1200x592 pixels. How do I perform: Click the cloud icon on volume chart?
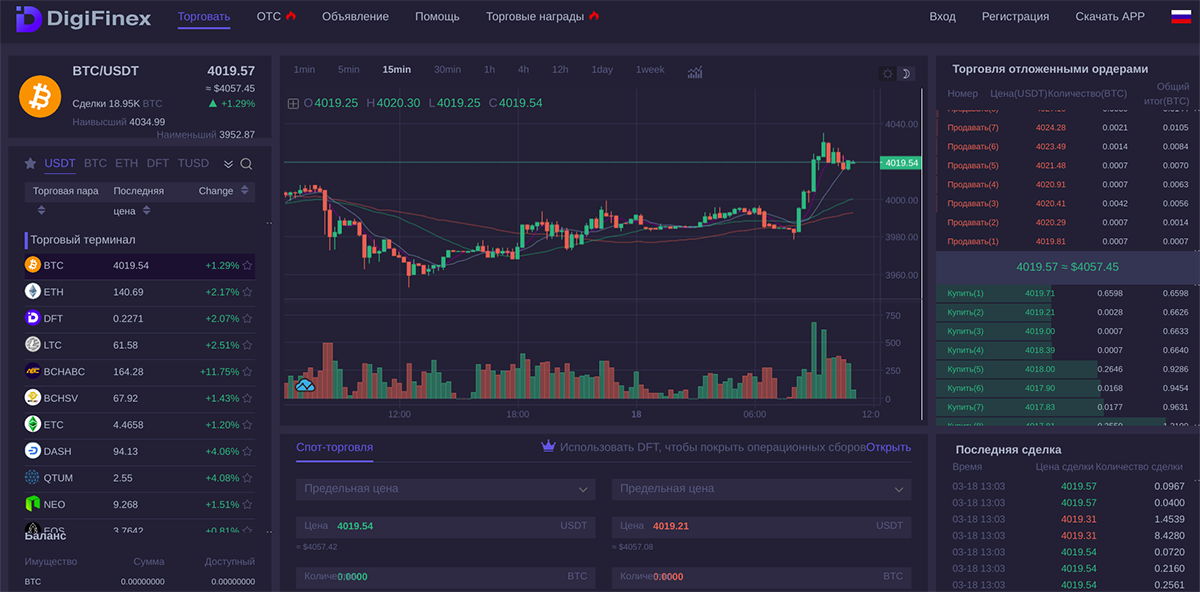[305, 385]
